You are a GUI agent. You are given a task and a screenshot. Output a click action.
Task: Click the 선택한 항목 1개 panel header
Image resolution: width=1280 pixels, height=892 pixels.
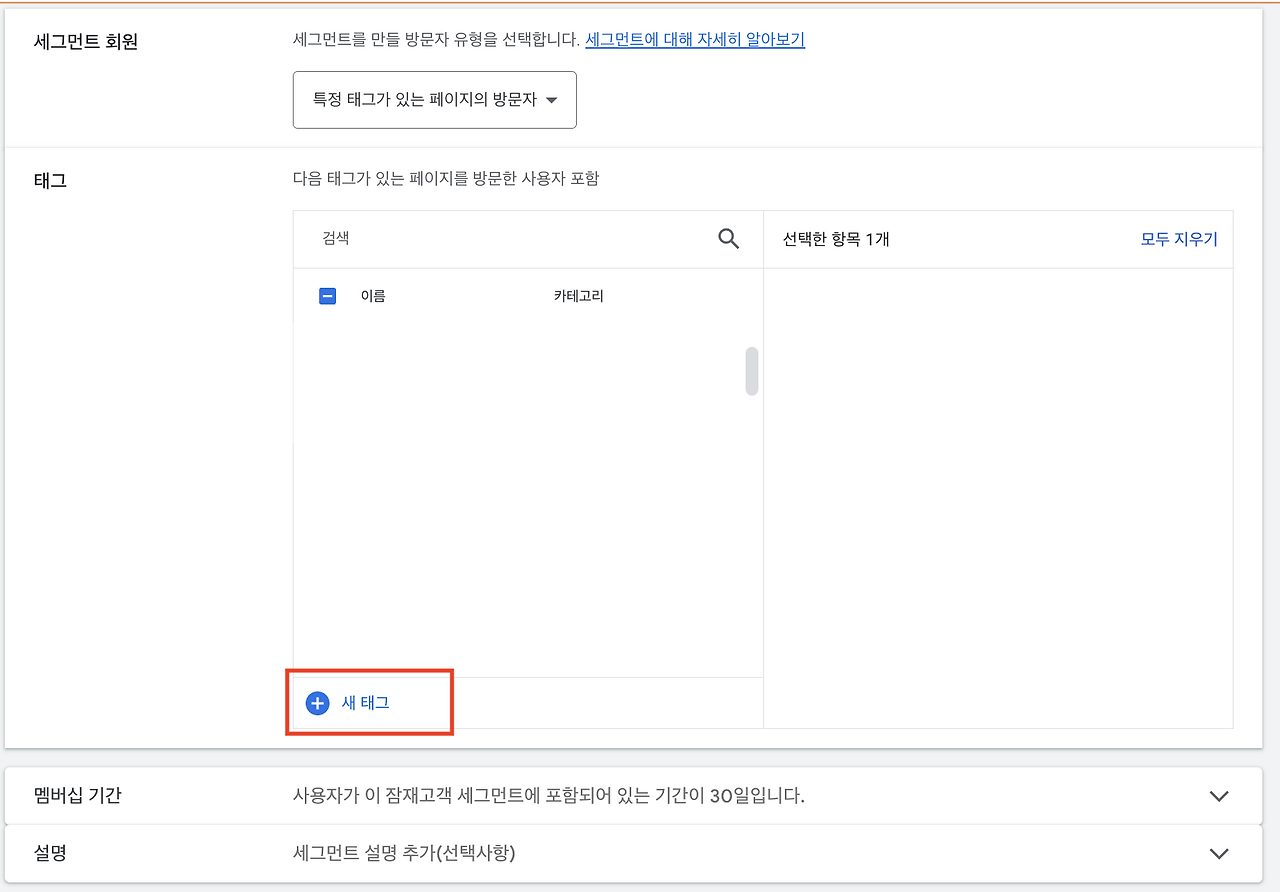[x=834, y=239]
